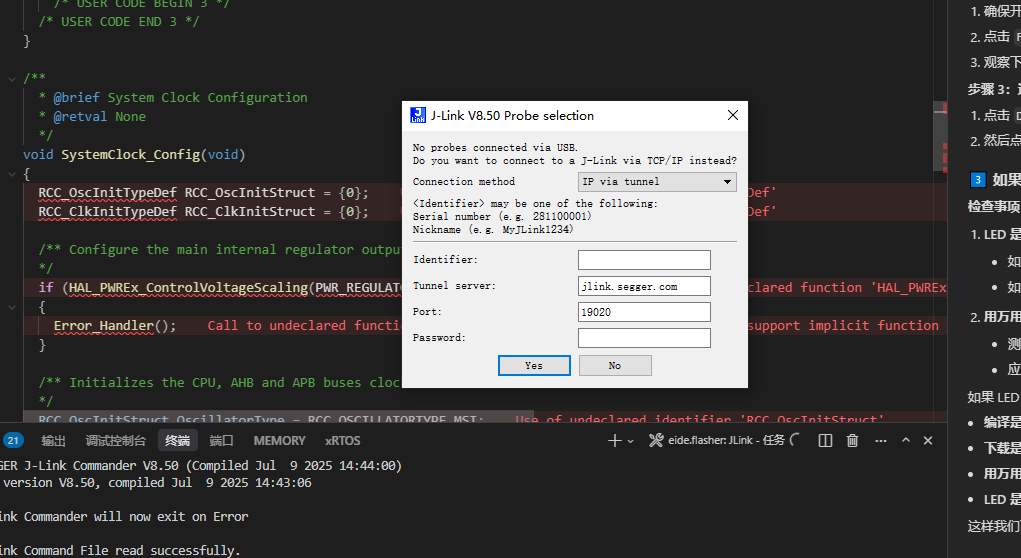Click the problems count badge 21
The image size is (1021, 558).
(x=14, y=440)
